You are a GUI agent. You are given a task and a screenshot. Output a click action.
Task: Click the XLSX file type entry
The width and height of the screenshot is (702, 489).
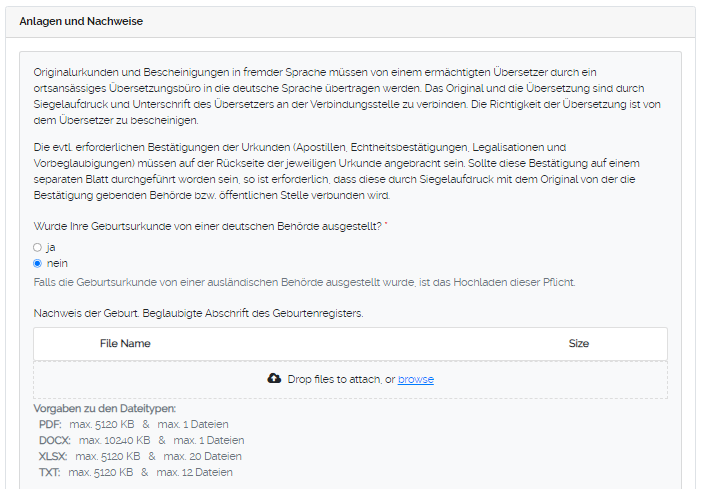click(54, 456)
